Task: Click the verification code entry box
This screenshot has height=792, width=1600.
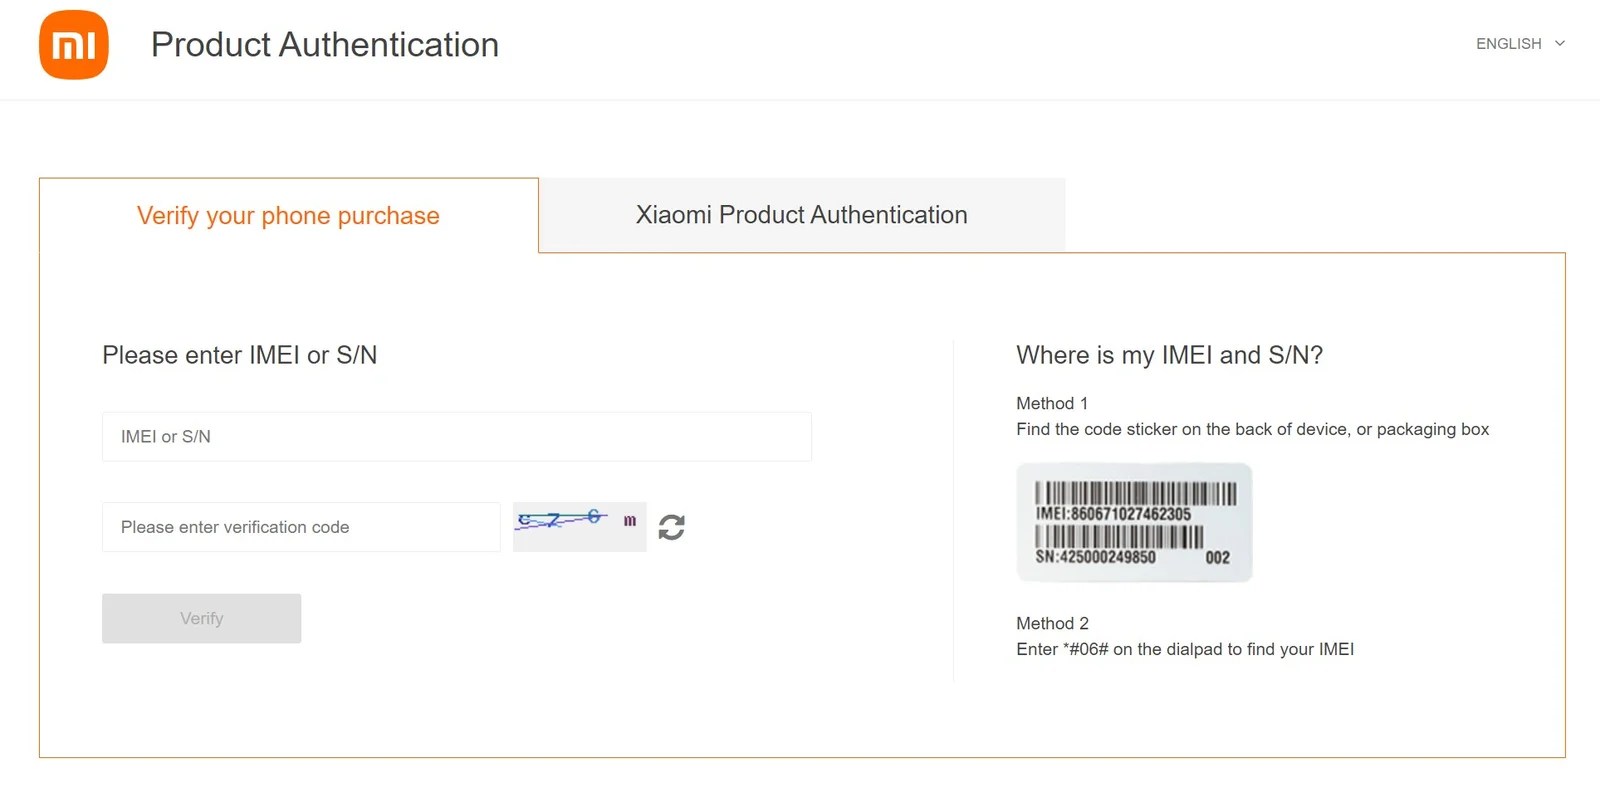Action: pos(300,527)
